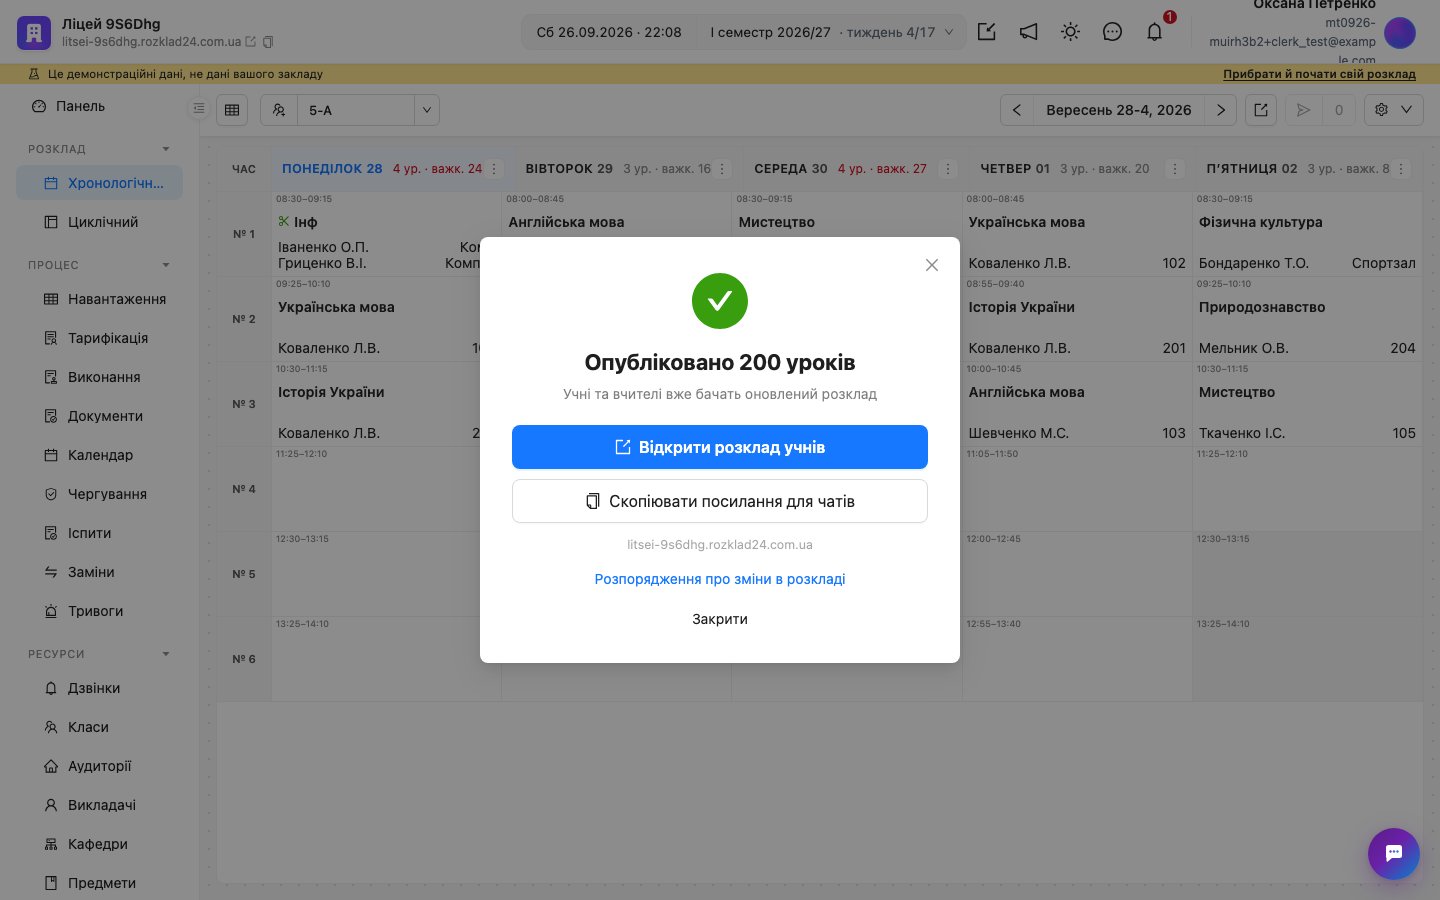The image size is (1440, 900).
Task: Switch to table grid view icon
Action: (232, 110)
